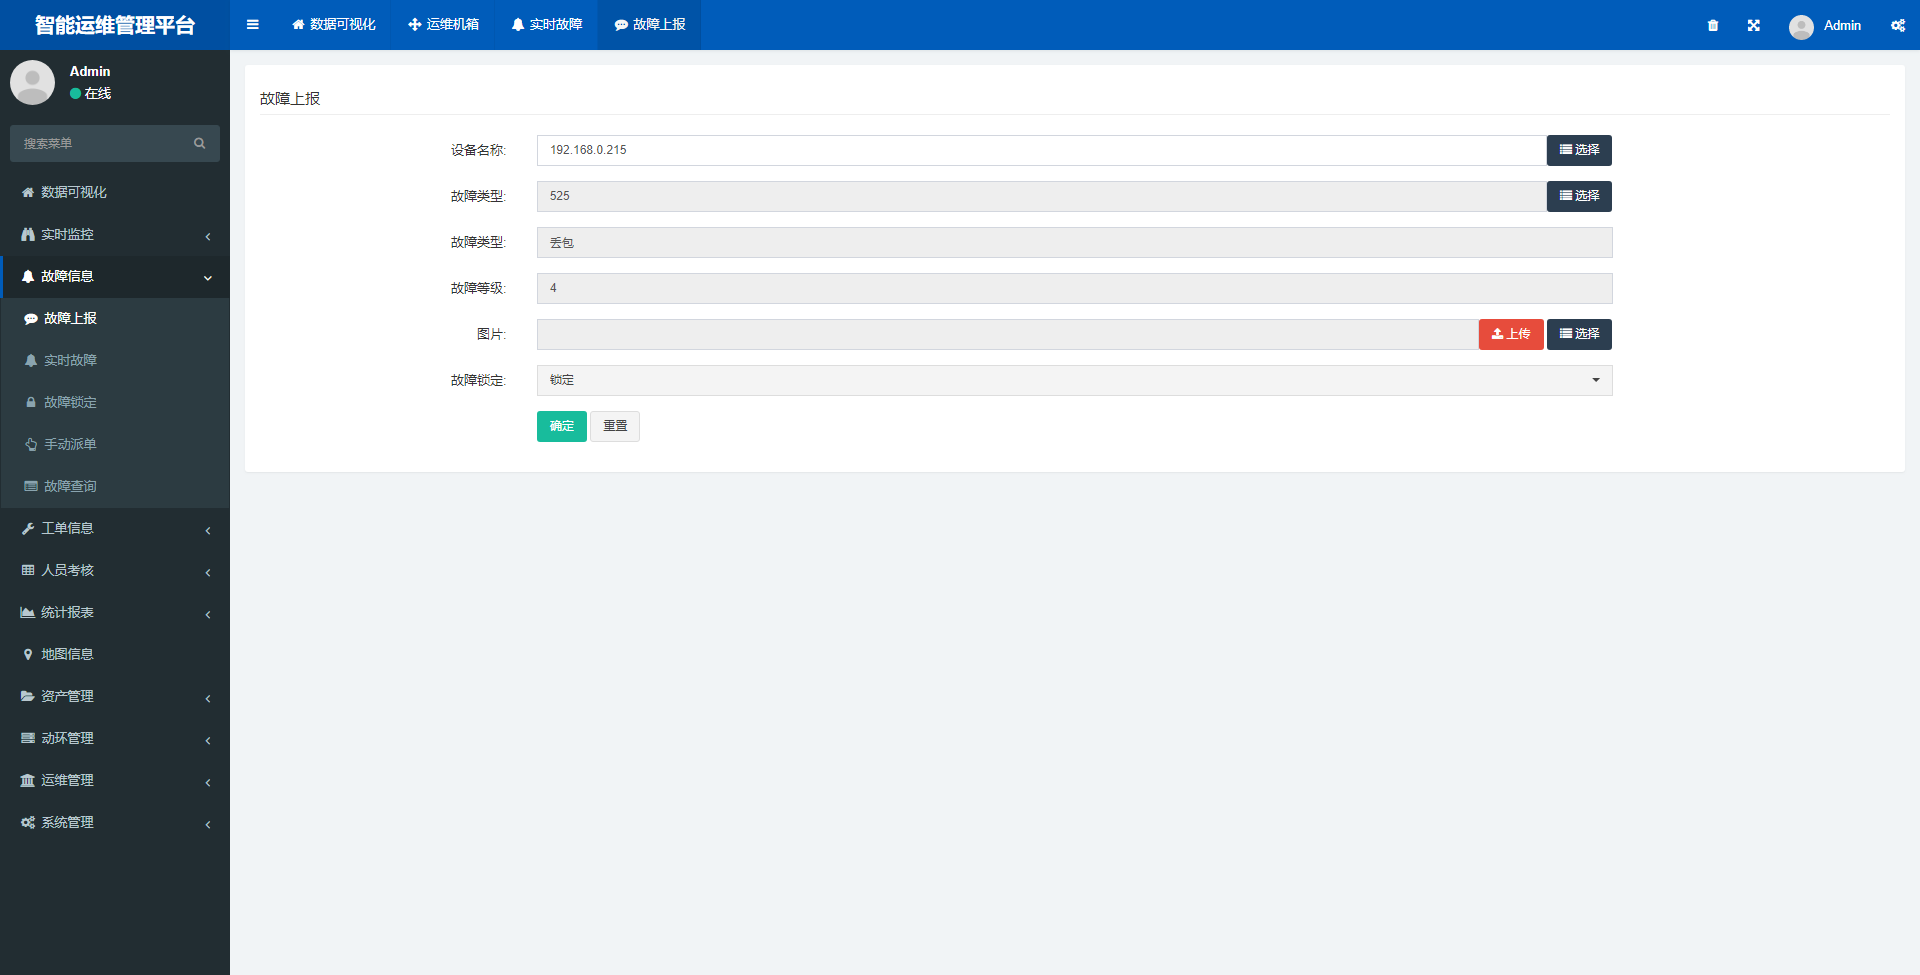This screenshot has height=975, width=1920.
Task: Click green 确定 submit button
Action: point(562,426)
